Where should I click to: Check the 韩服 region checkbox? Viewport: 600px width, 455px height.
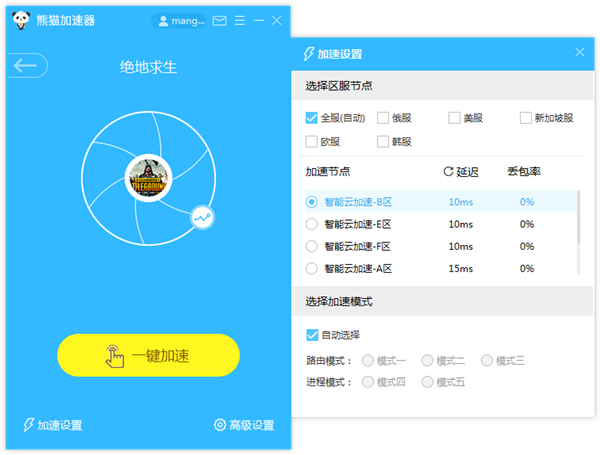point(383,142)
